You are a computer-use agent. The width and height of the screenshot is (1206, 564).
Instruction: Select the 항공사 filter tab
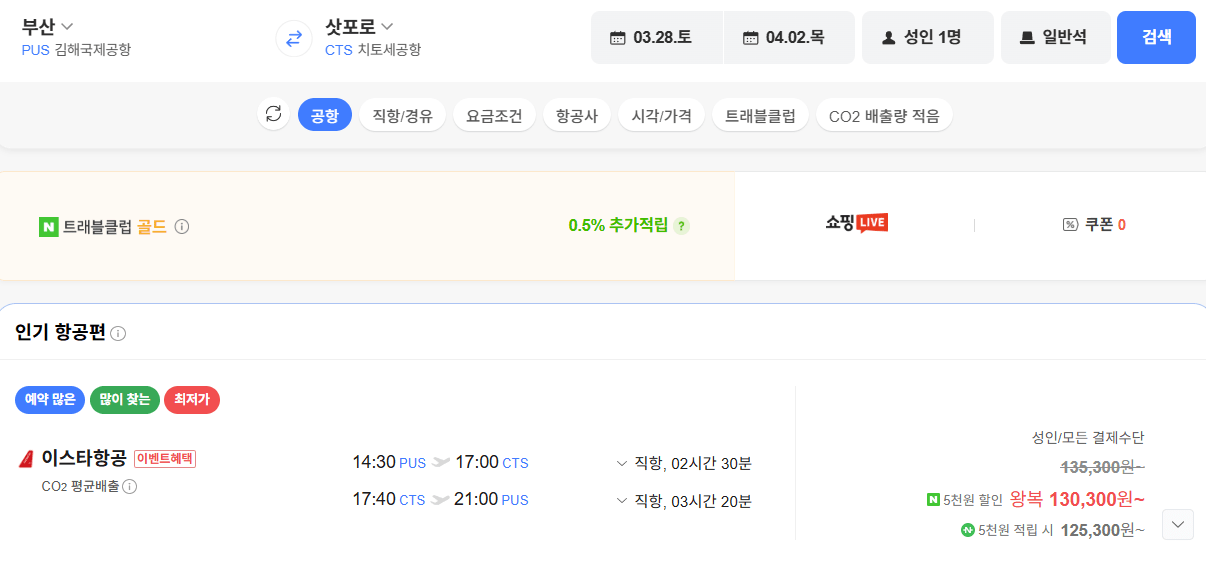coord(577,116)
